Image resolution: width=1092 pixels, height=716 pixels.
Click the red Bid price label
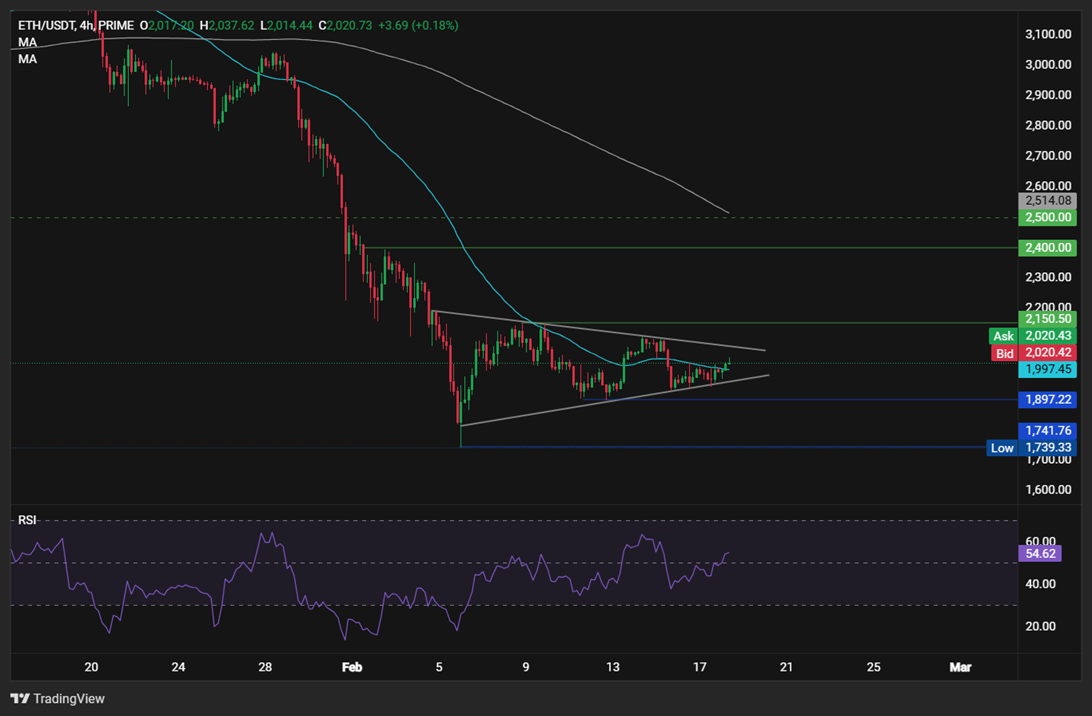1003,353
